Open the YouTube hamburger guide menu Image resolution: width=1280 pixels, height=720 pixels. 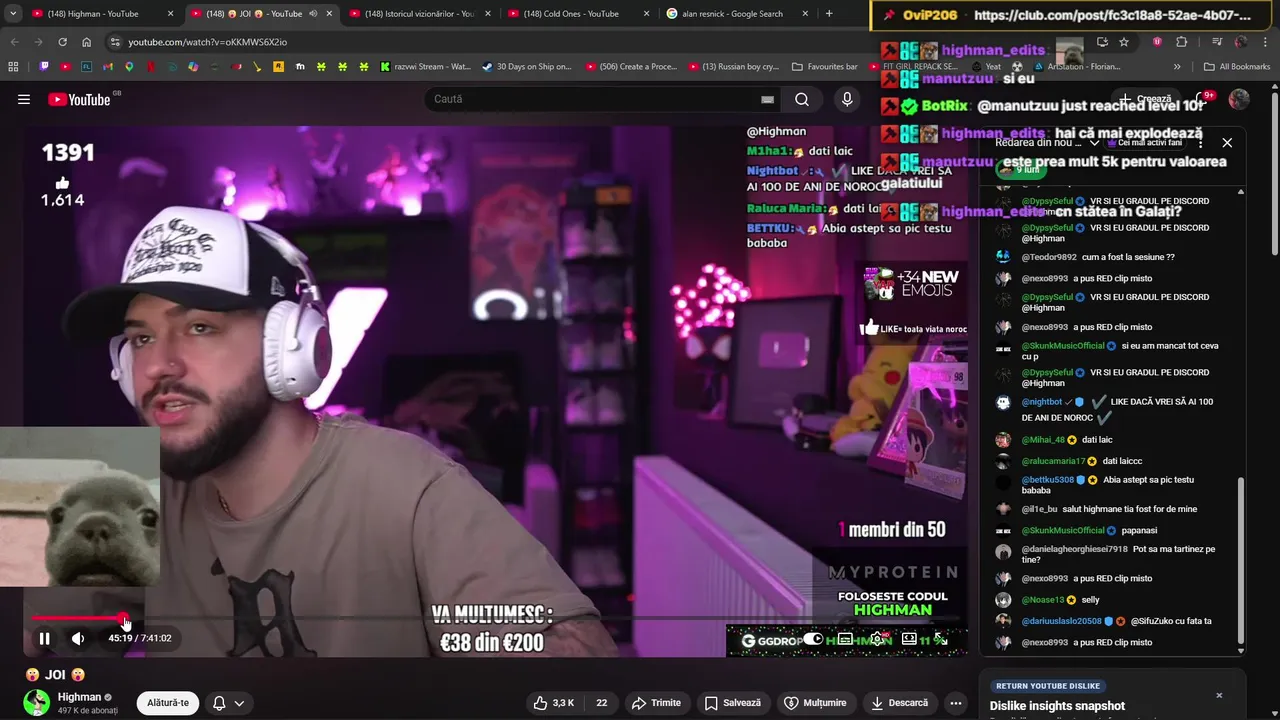24,99
